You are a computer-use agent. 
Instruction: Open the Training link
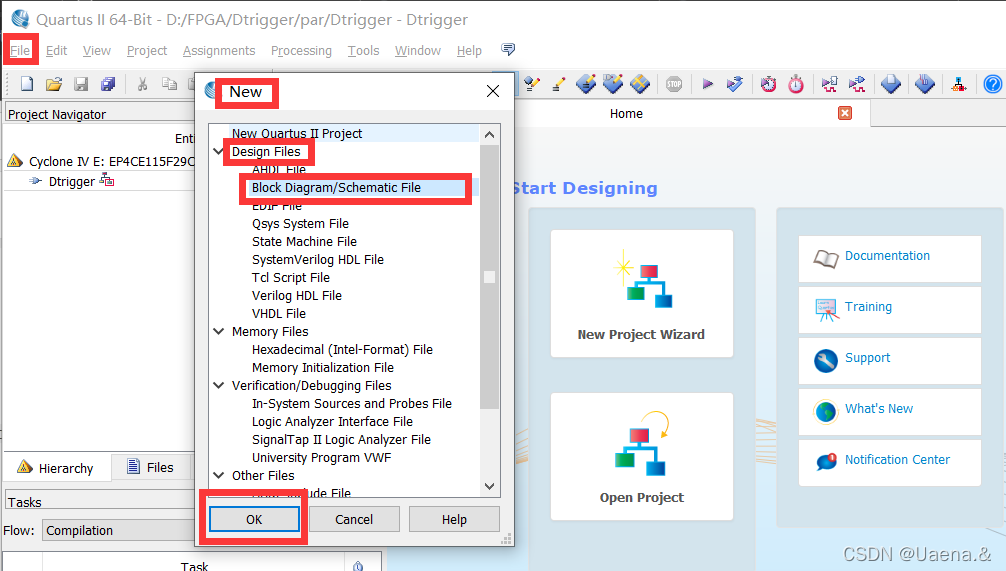point(868,307)
